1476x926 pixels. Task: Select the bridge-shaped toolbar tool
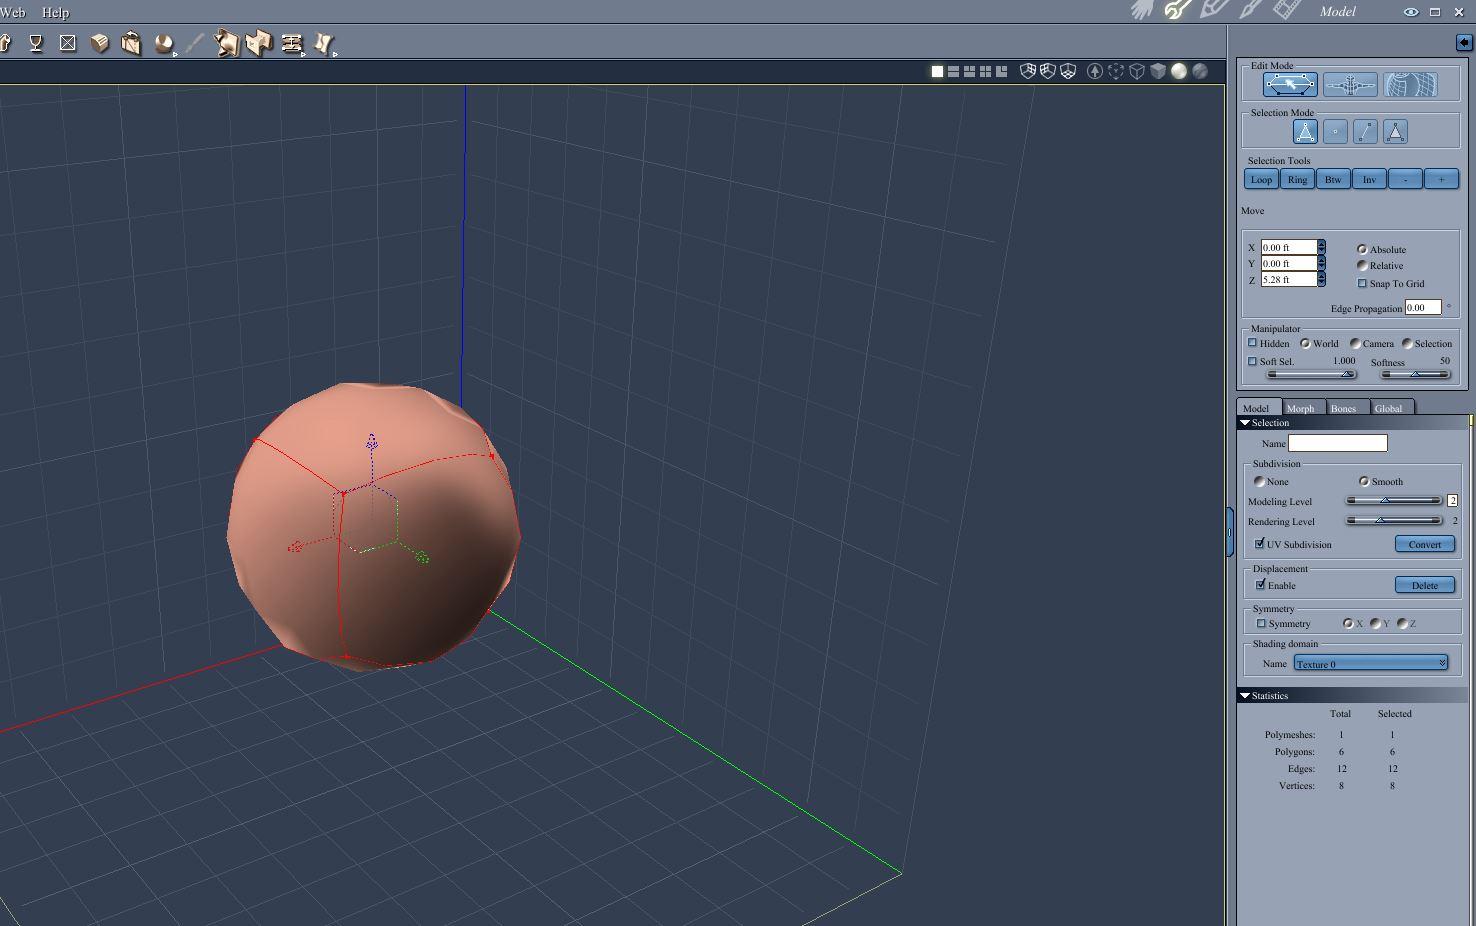[292, 43]
